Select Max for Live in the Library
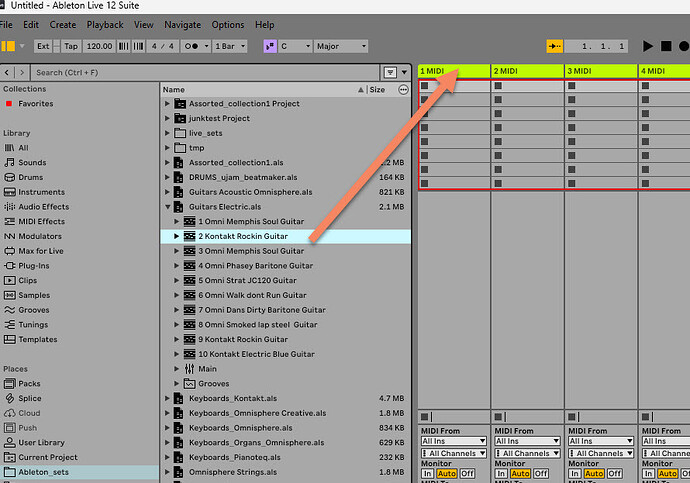The width and height of the screenshot is (690, 483). [x=40, y=251]
